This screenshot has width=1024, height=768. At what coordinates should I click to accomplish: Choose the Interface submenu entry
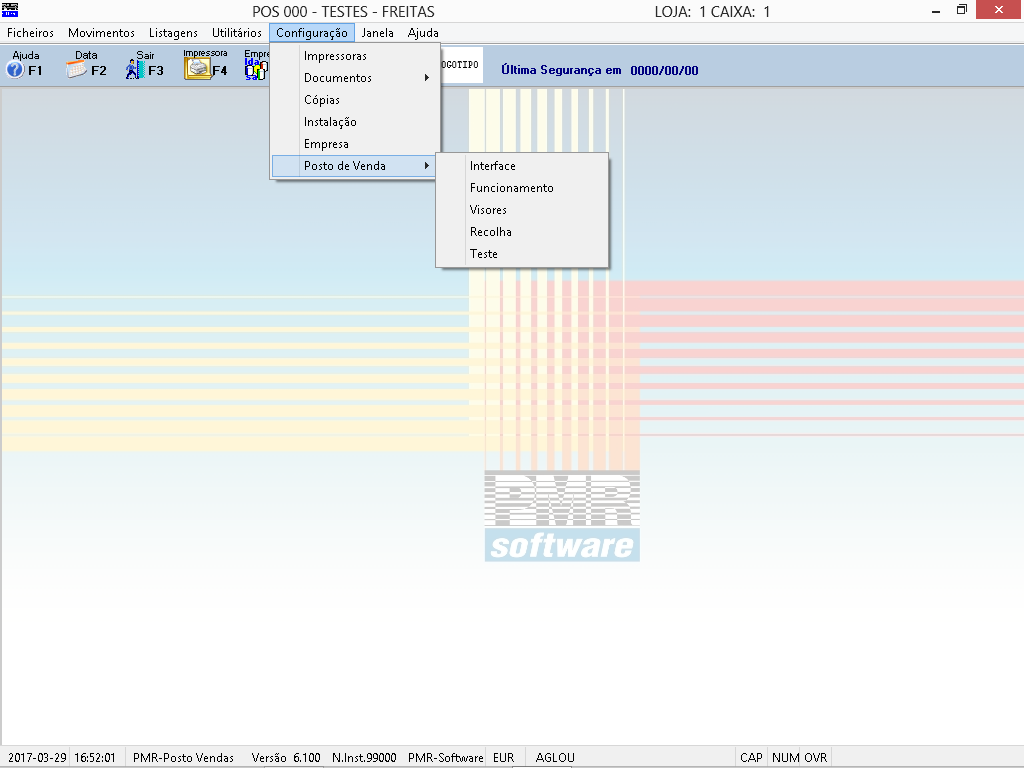493,166
